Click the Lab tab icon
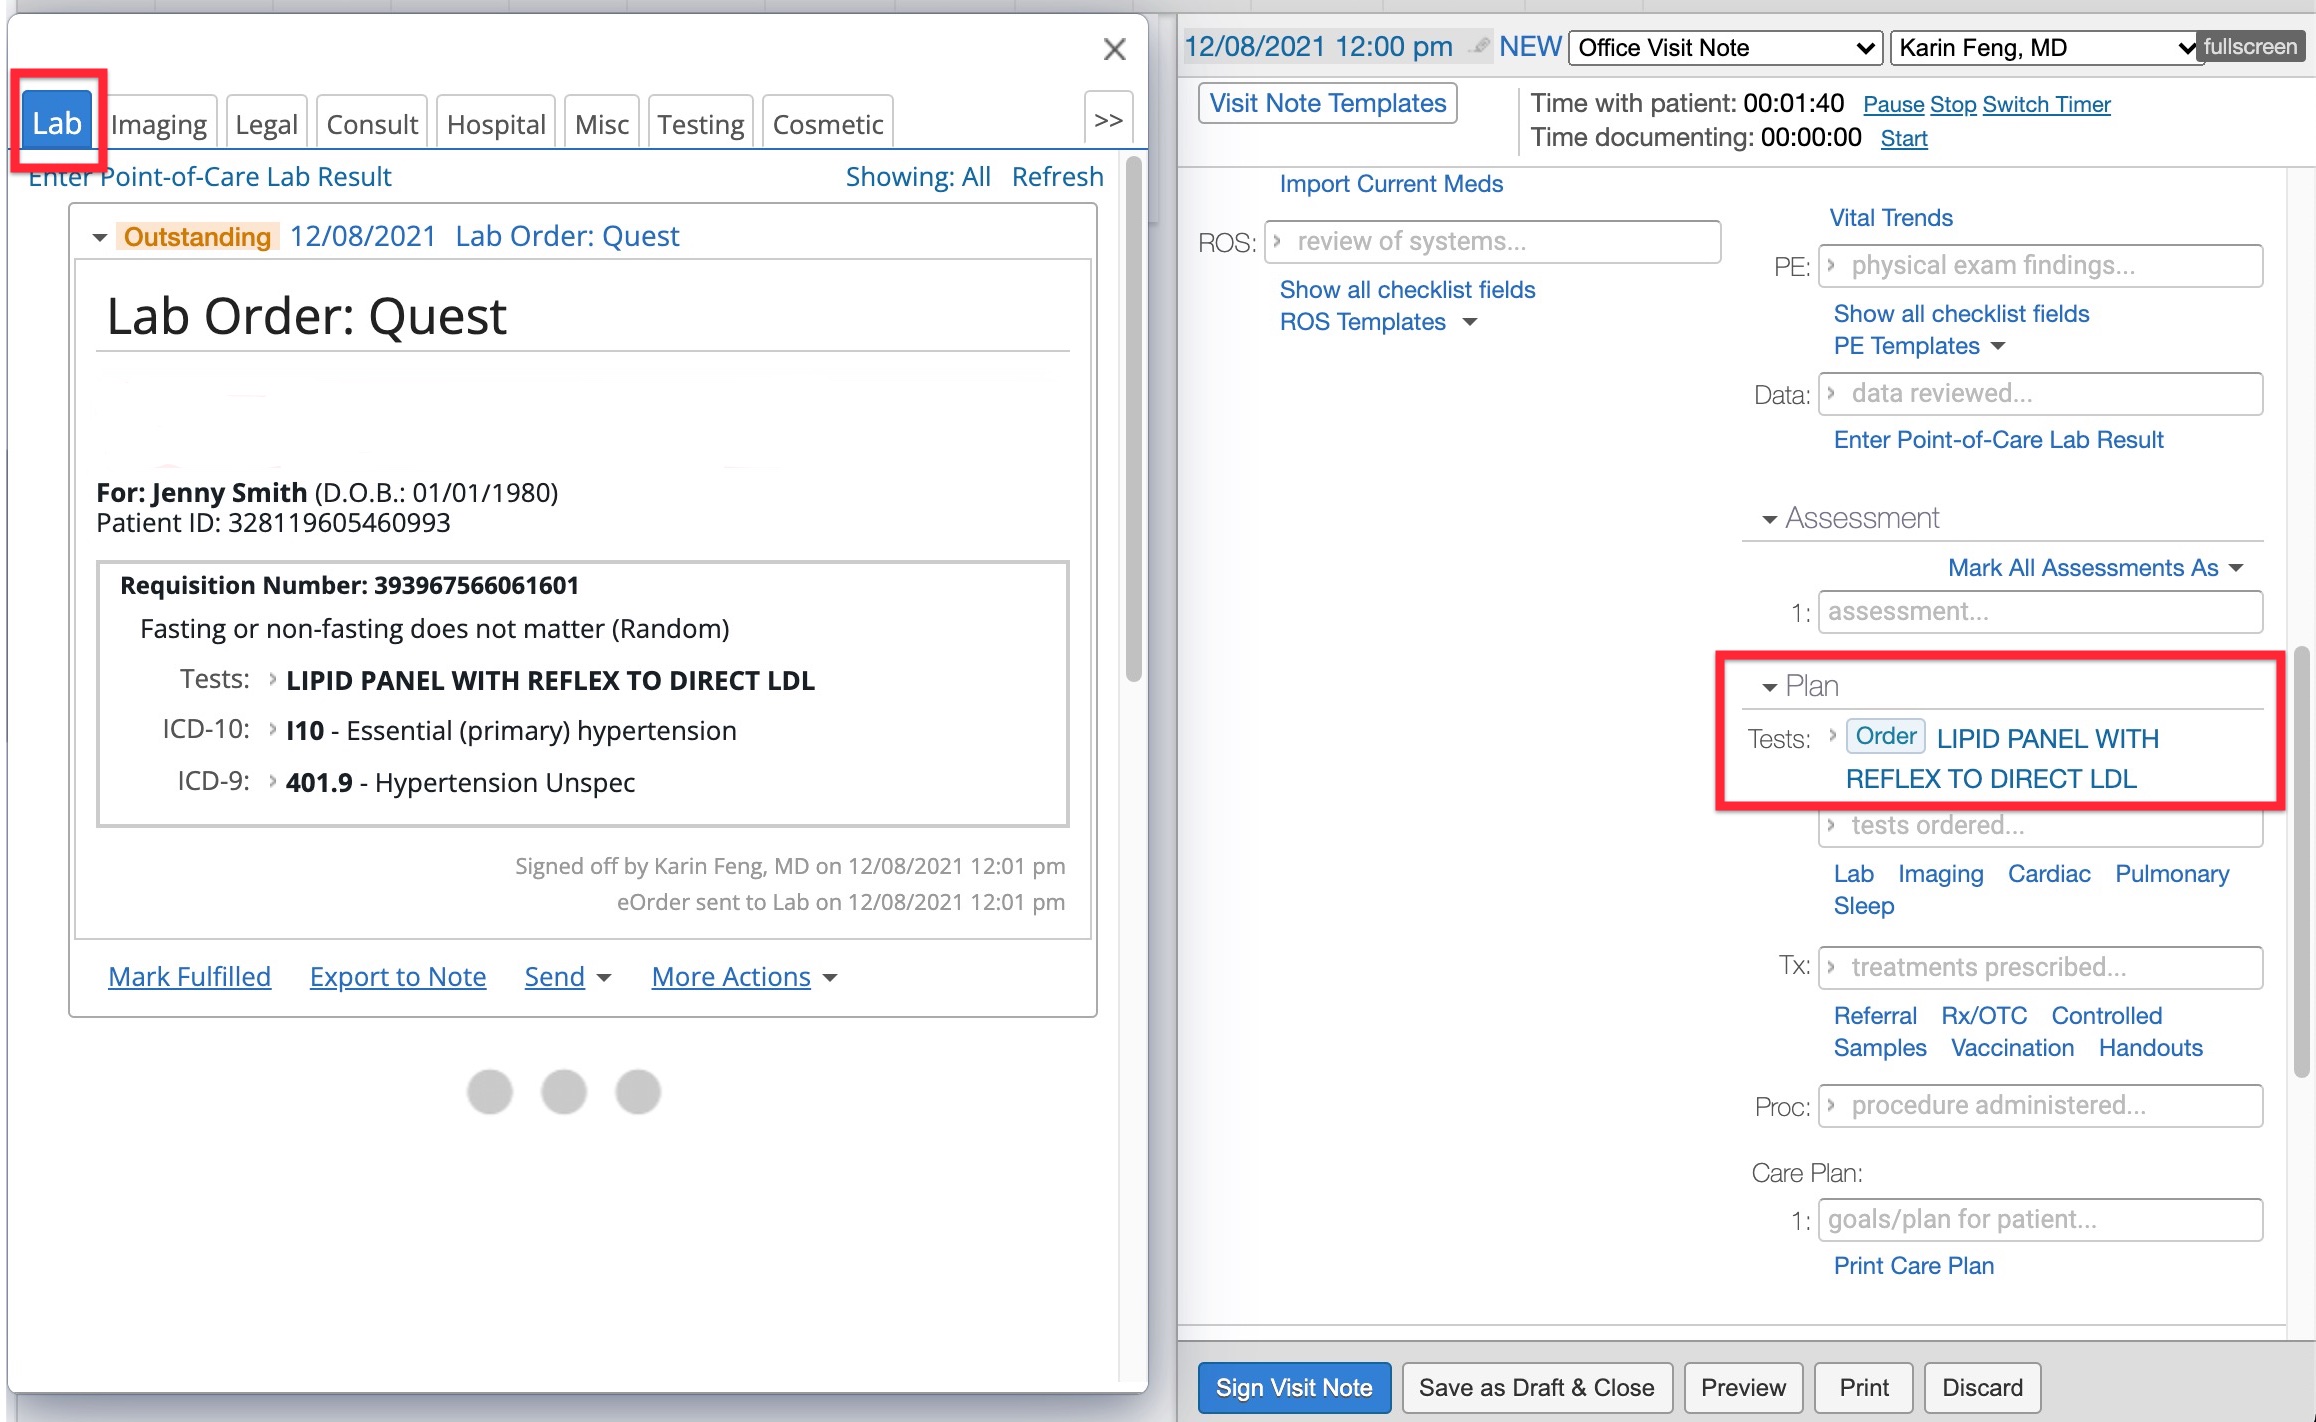2316x1422 pixels. click(55, 122)
